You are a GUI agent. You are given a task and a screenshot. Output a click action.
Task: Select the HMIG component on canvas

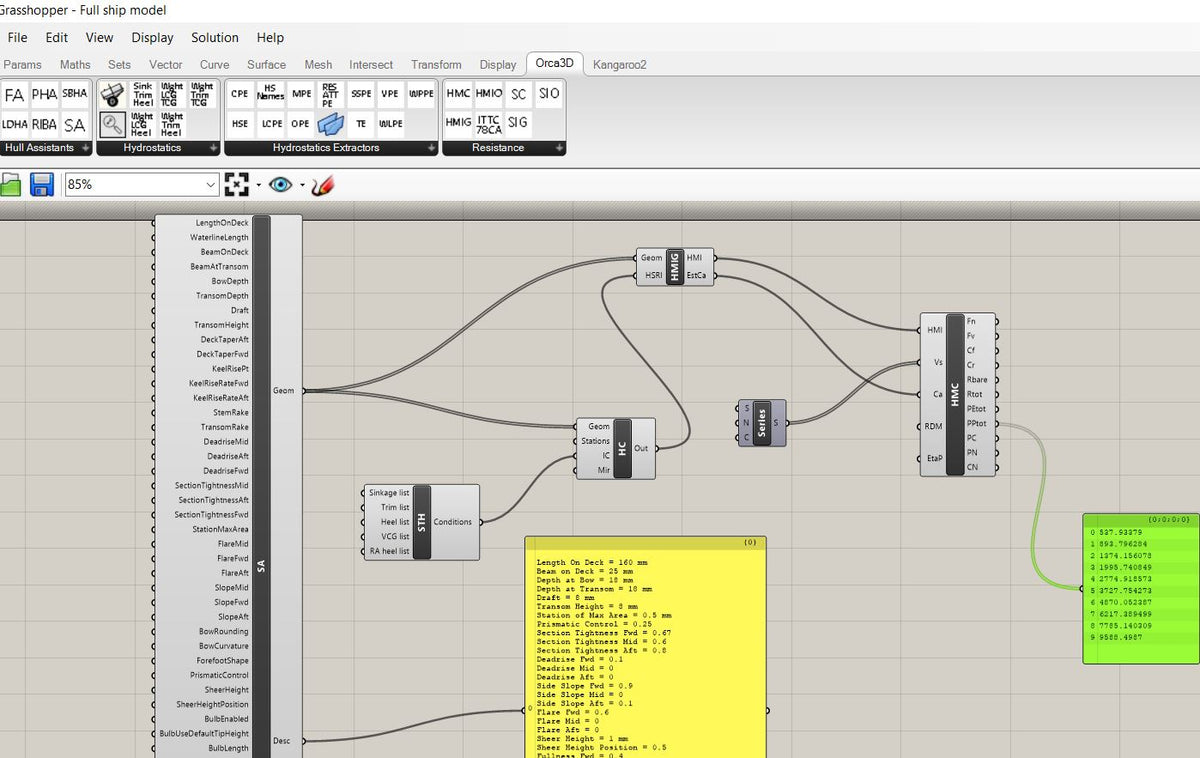(674, 266)
